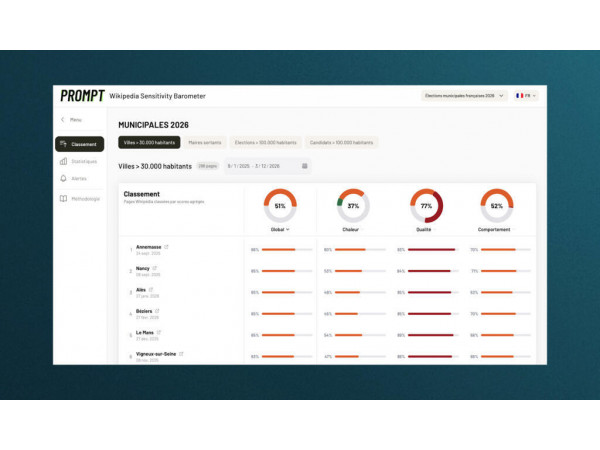Click the Statistiques chart icon
This screenshot has height=450, width=600.
63,161
